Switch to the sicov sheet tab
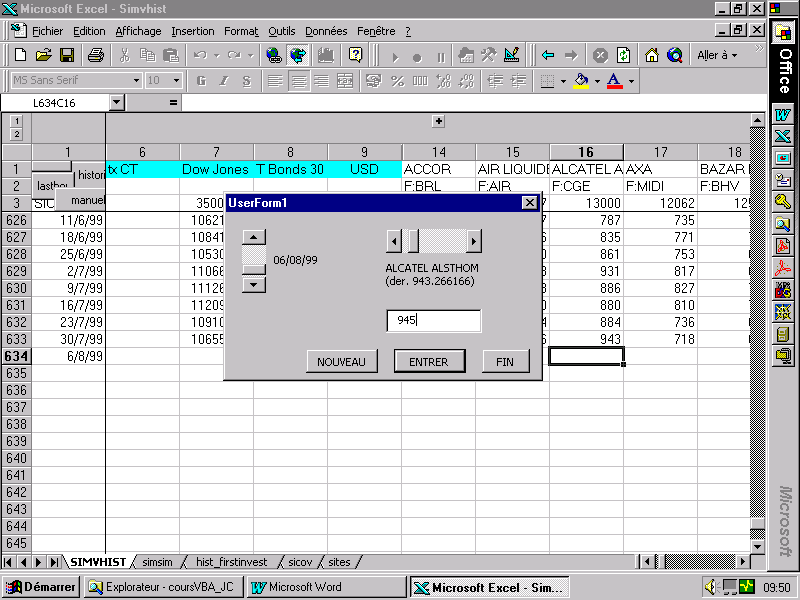Image resolution: width=800 pixels, height=600 pixels. 300,562
